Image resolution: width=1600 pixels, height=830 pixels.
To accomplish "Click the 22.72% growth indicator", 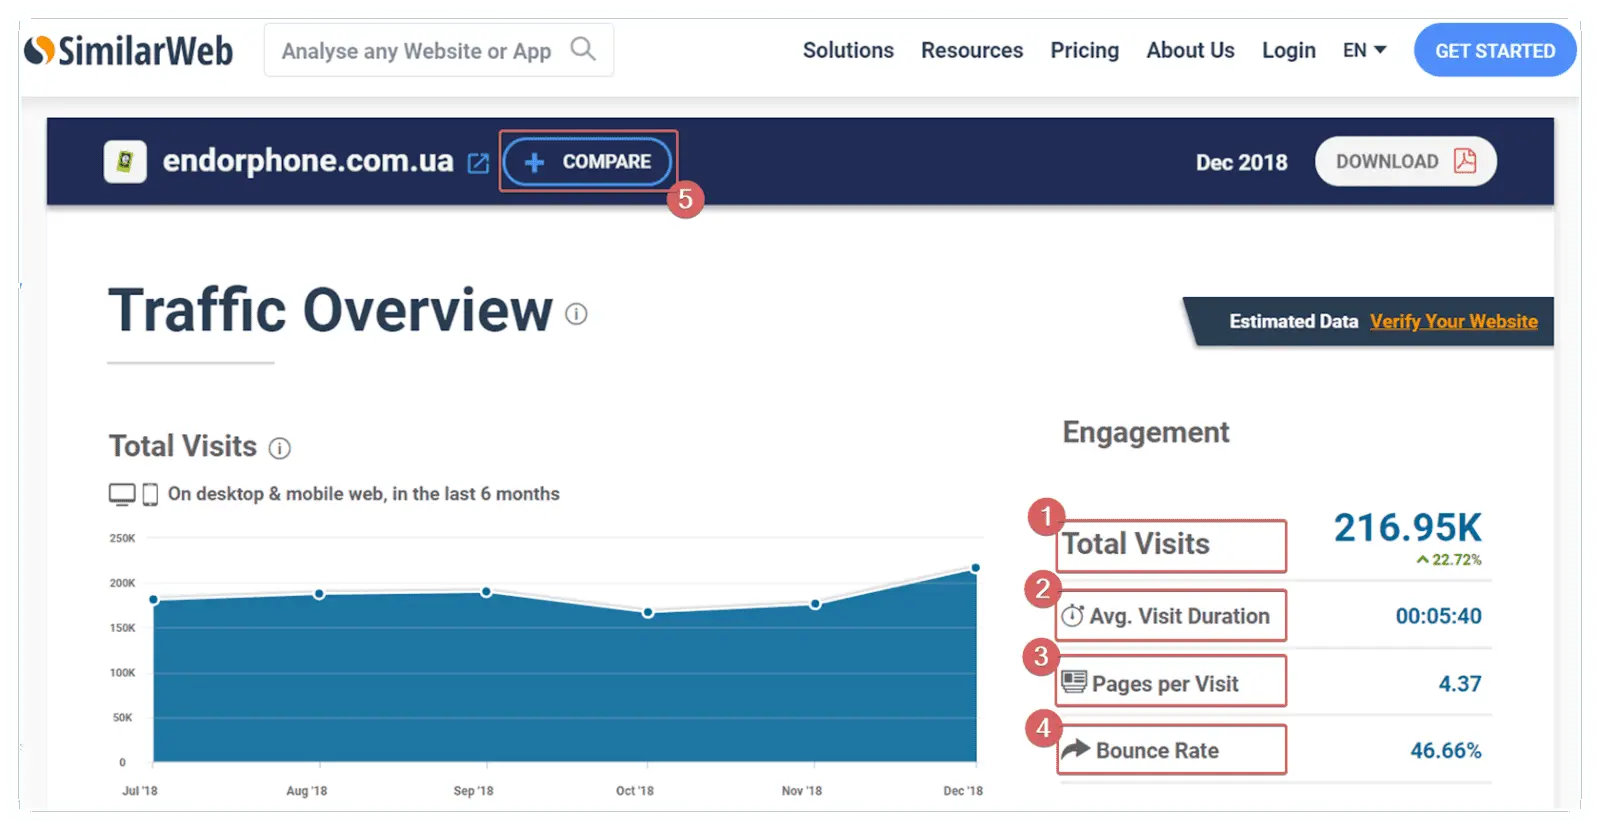I will pos(1448,560).
